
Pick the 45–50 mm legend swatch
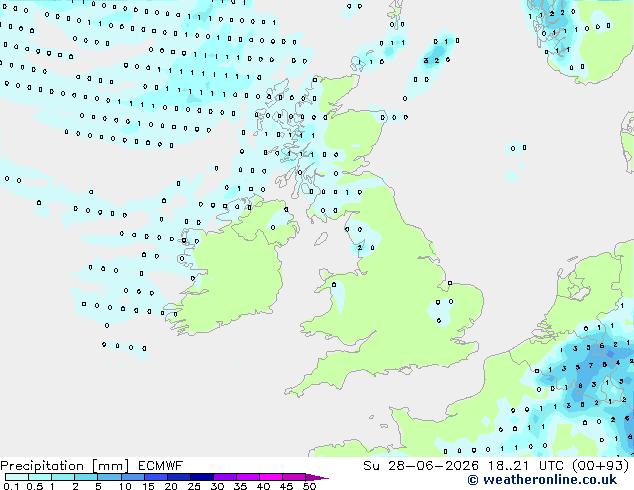[294, 477]
